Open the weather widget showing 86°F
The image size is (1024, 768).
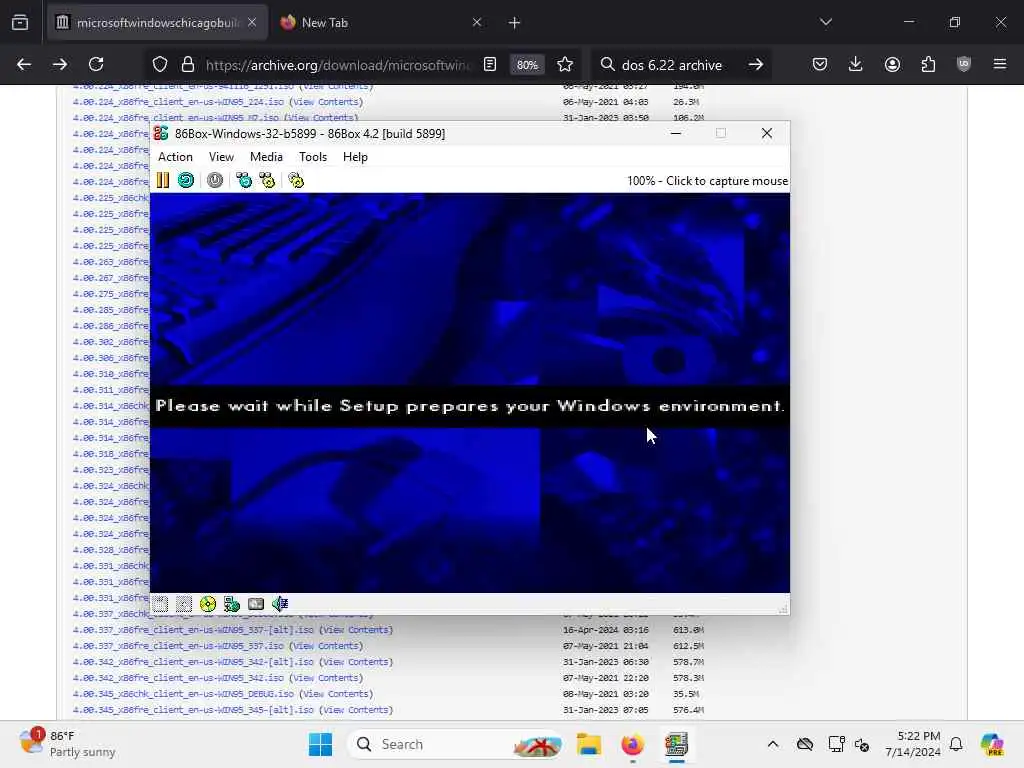(67, 744)
